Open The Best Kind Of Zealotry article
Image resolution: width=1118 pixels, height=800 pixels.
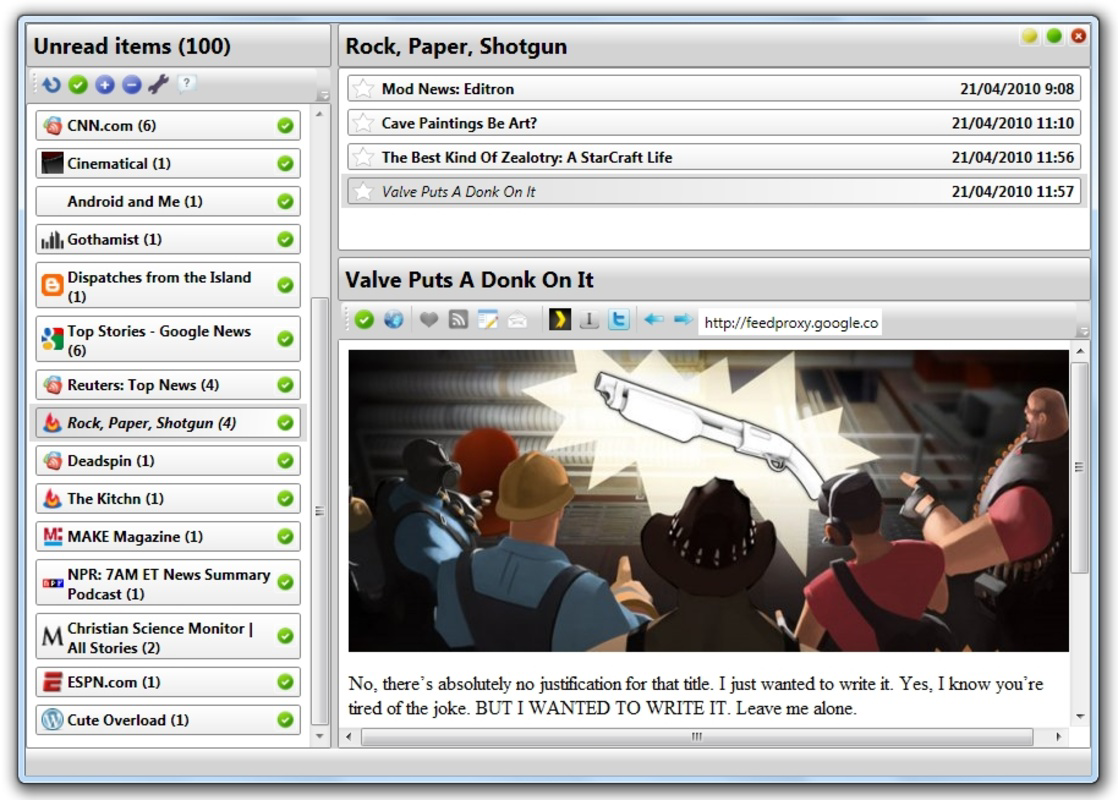click(714, 157)
